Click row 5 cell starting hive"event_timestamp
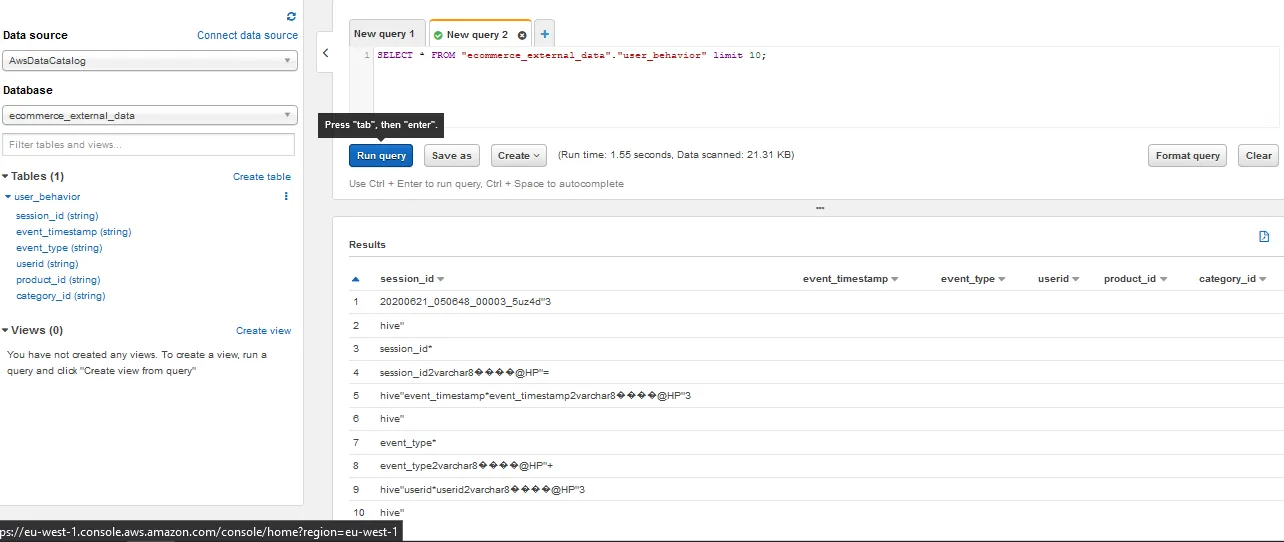 tap(535, 396)
